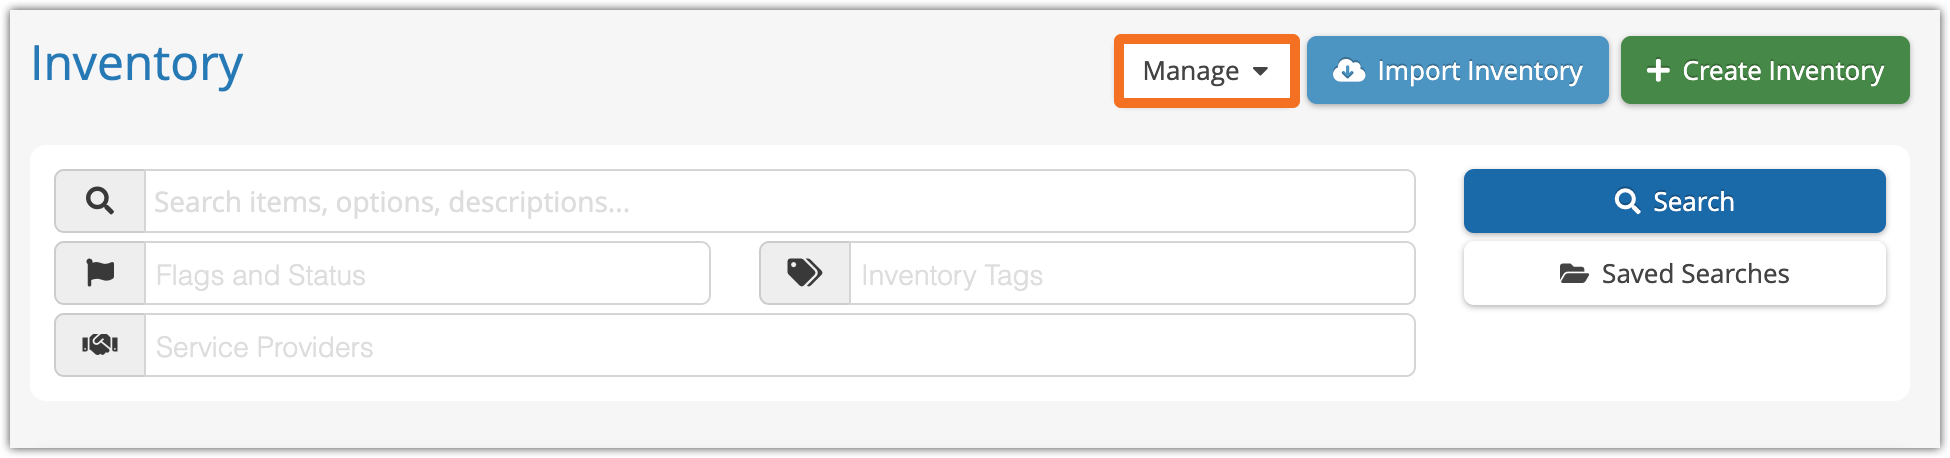Click the Inventory page heading
Viewport: 1950px width, 458px height.
click(137, 64)
